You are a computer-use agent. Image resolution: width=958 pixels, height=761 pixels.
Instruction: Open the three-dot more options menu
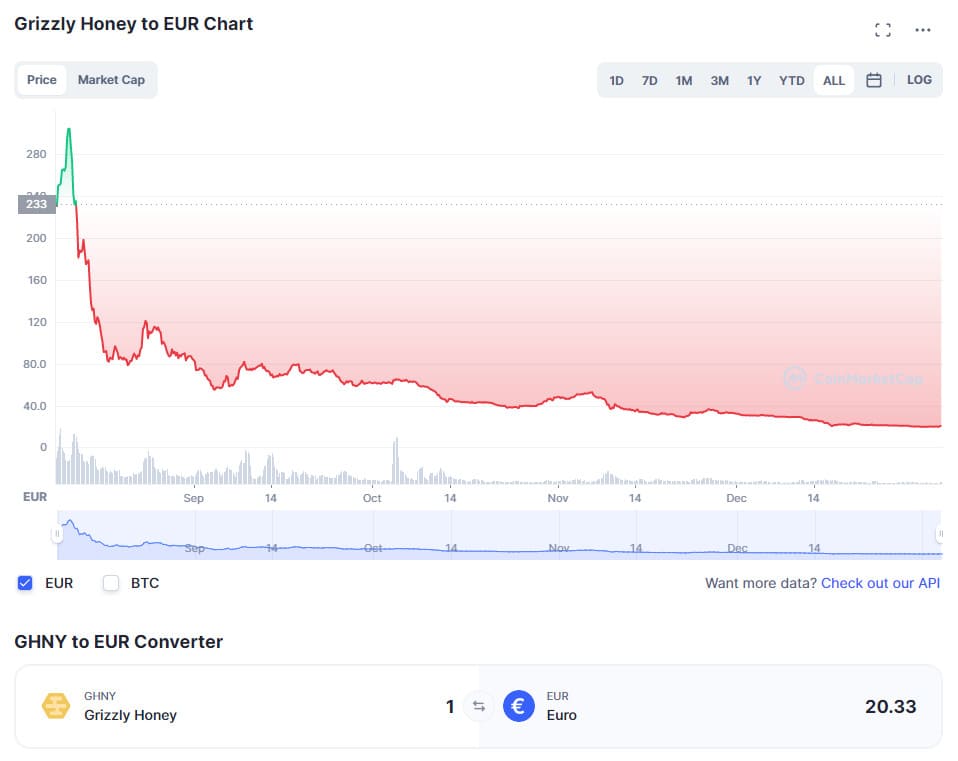[923, 30]
